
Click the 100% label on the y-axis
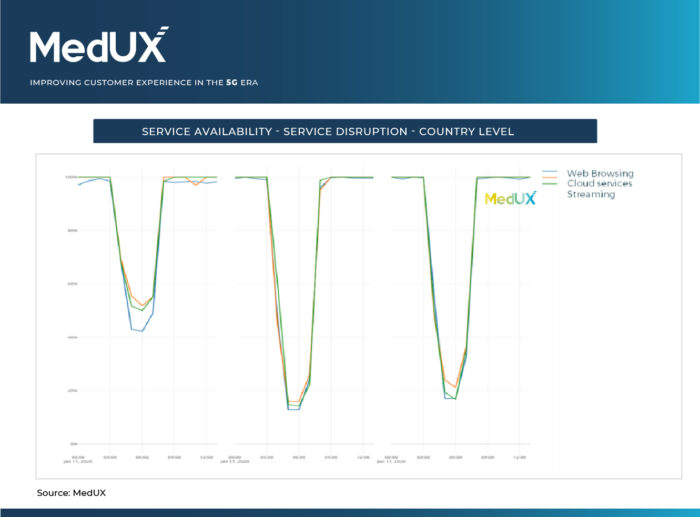tap(71, 177)
